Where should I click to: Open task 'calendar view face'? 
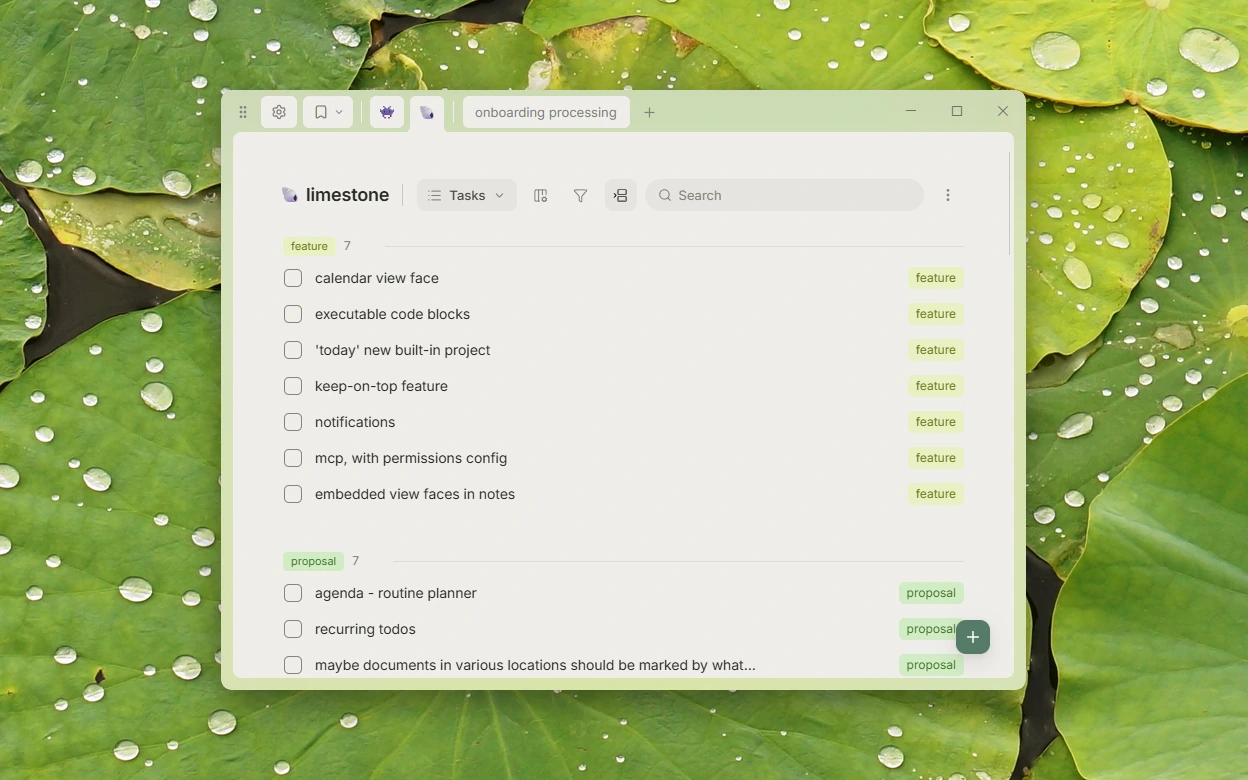click(377, 278)
